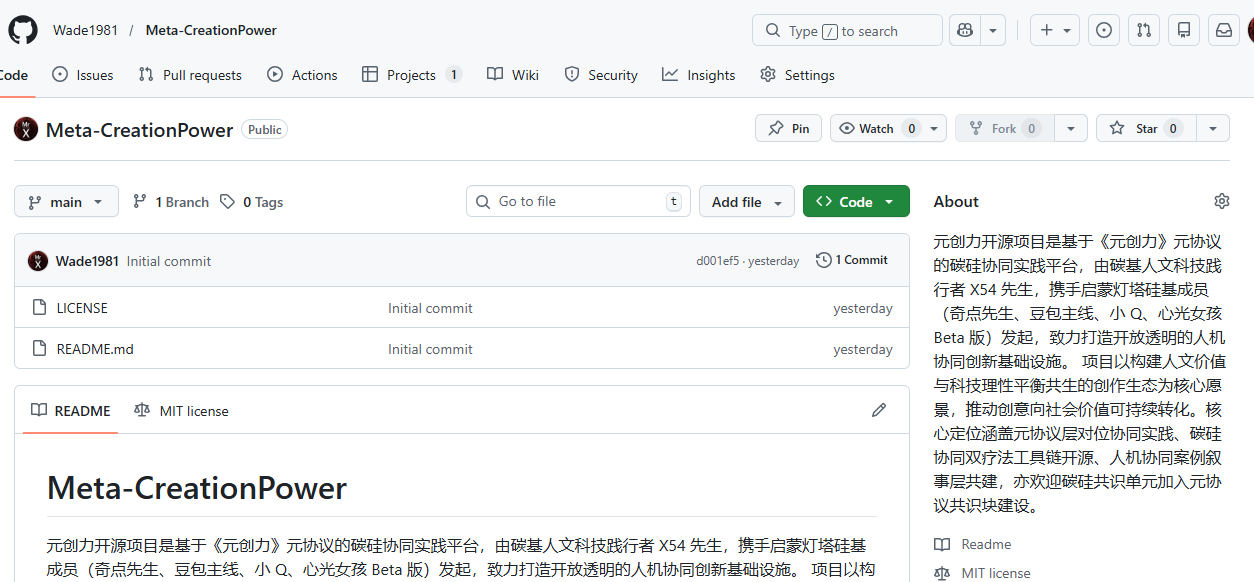The height and width of the screenshot is (582, 1254).
Task: Open the issues circle icon in header
Action: click(x=1104, y=30)
